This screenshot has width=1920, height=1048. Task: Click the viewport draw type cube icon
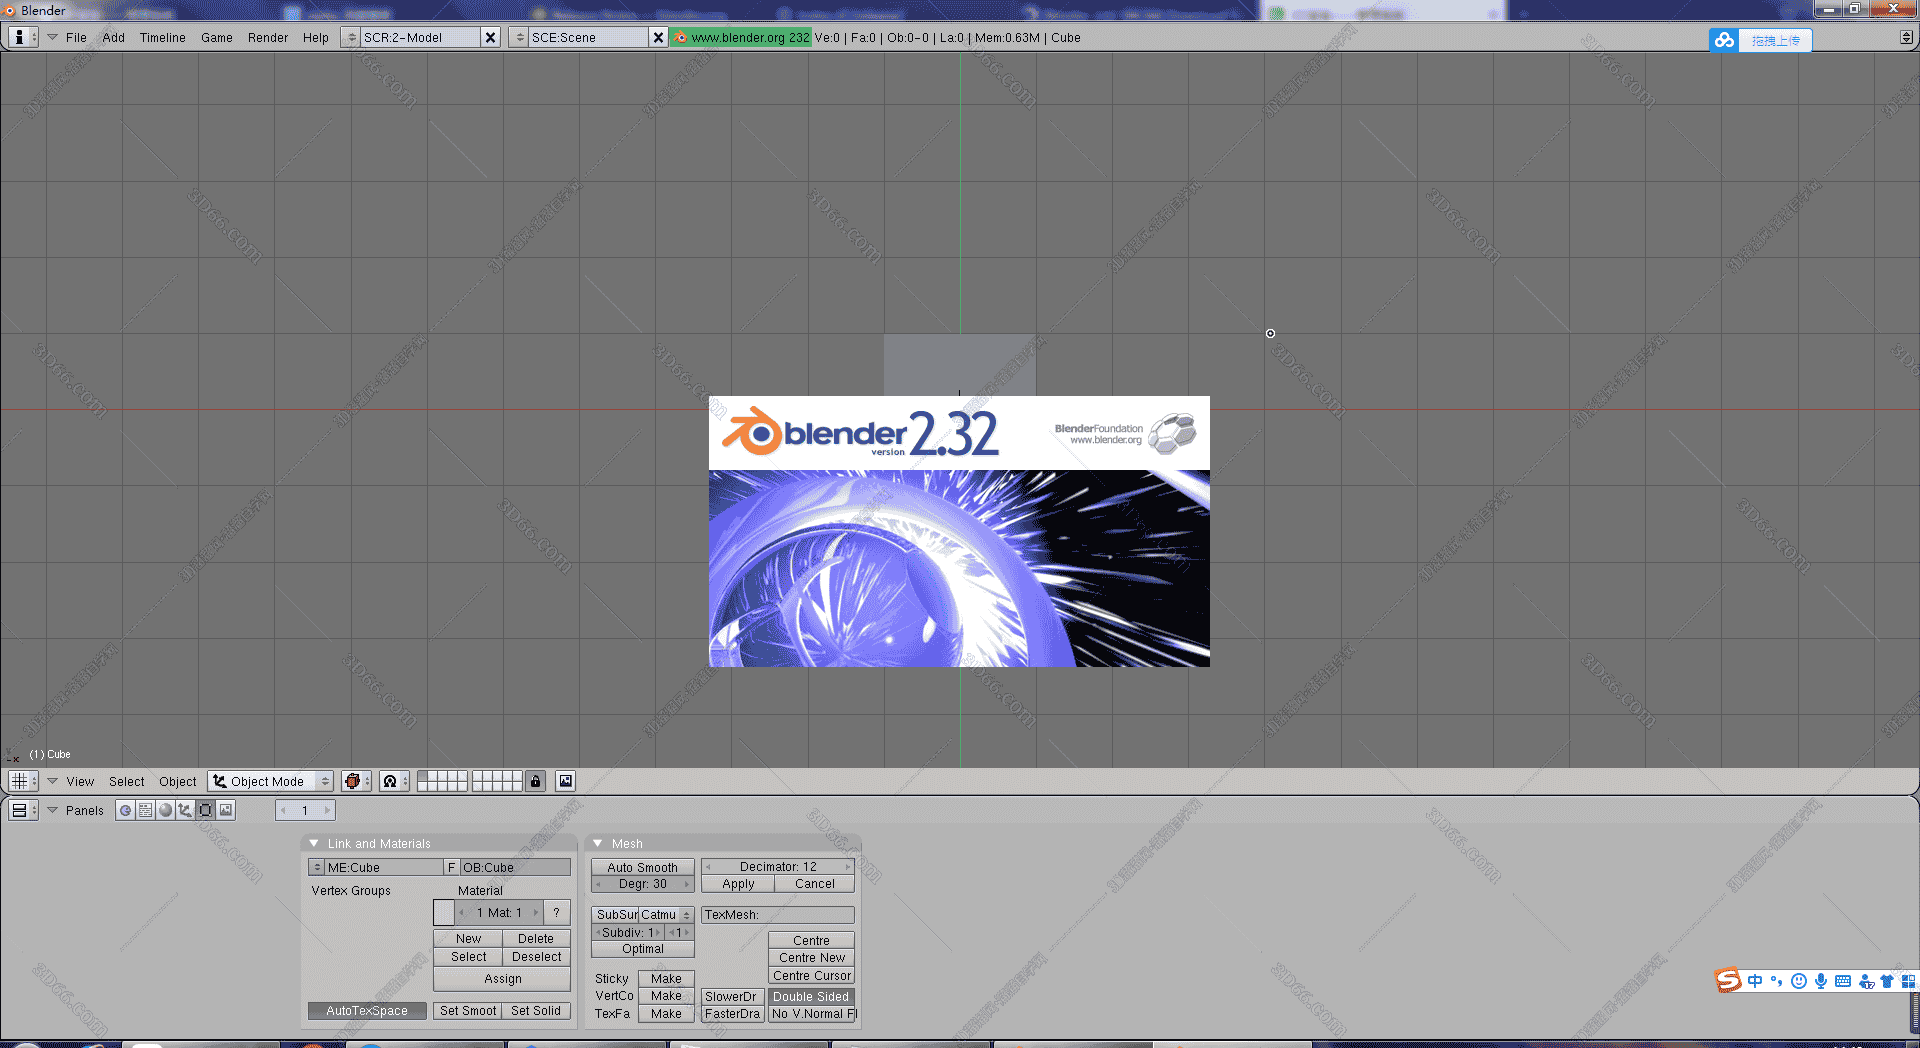pyautogui.click(x=353, y=781)
